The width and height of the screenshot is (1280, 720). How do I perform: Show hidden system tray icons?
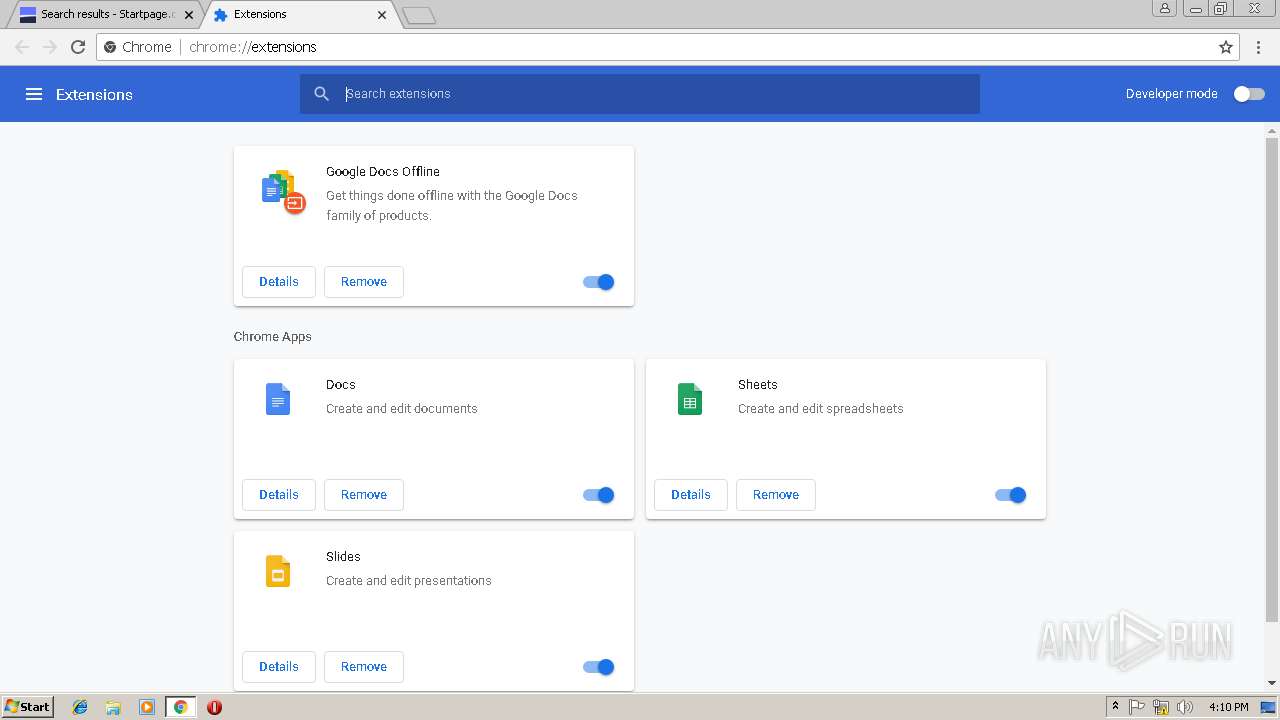pos(1116,707)
